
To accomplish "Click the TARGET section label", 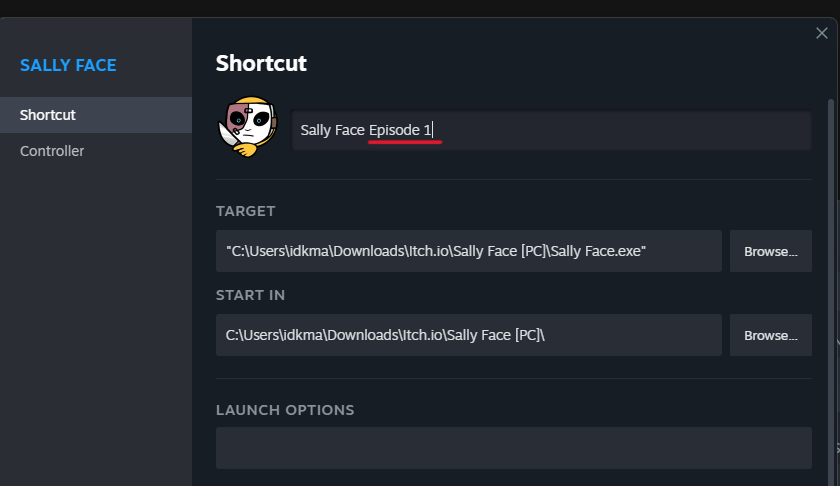I will pyautogui.click(x=245, y=211).
